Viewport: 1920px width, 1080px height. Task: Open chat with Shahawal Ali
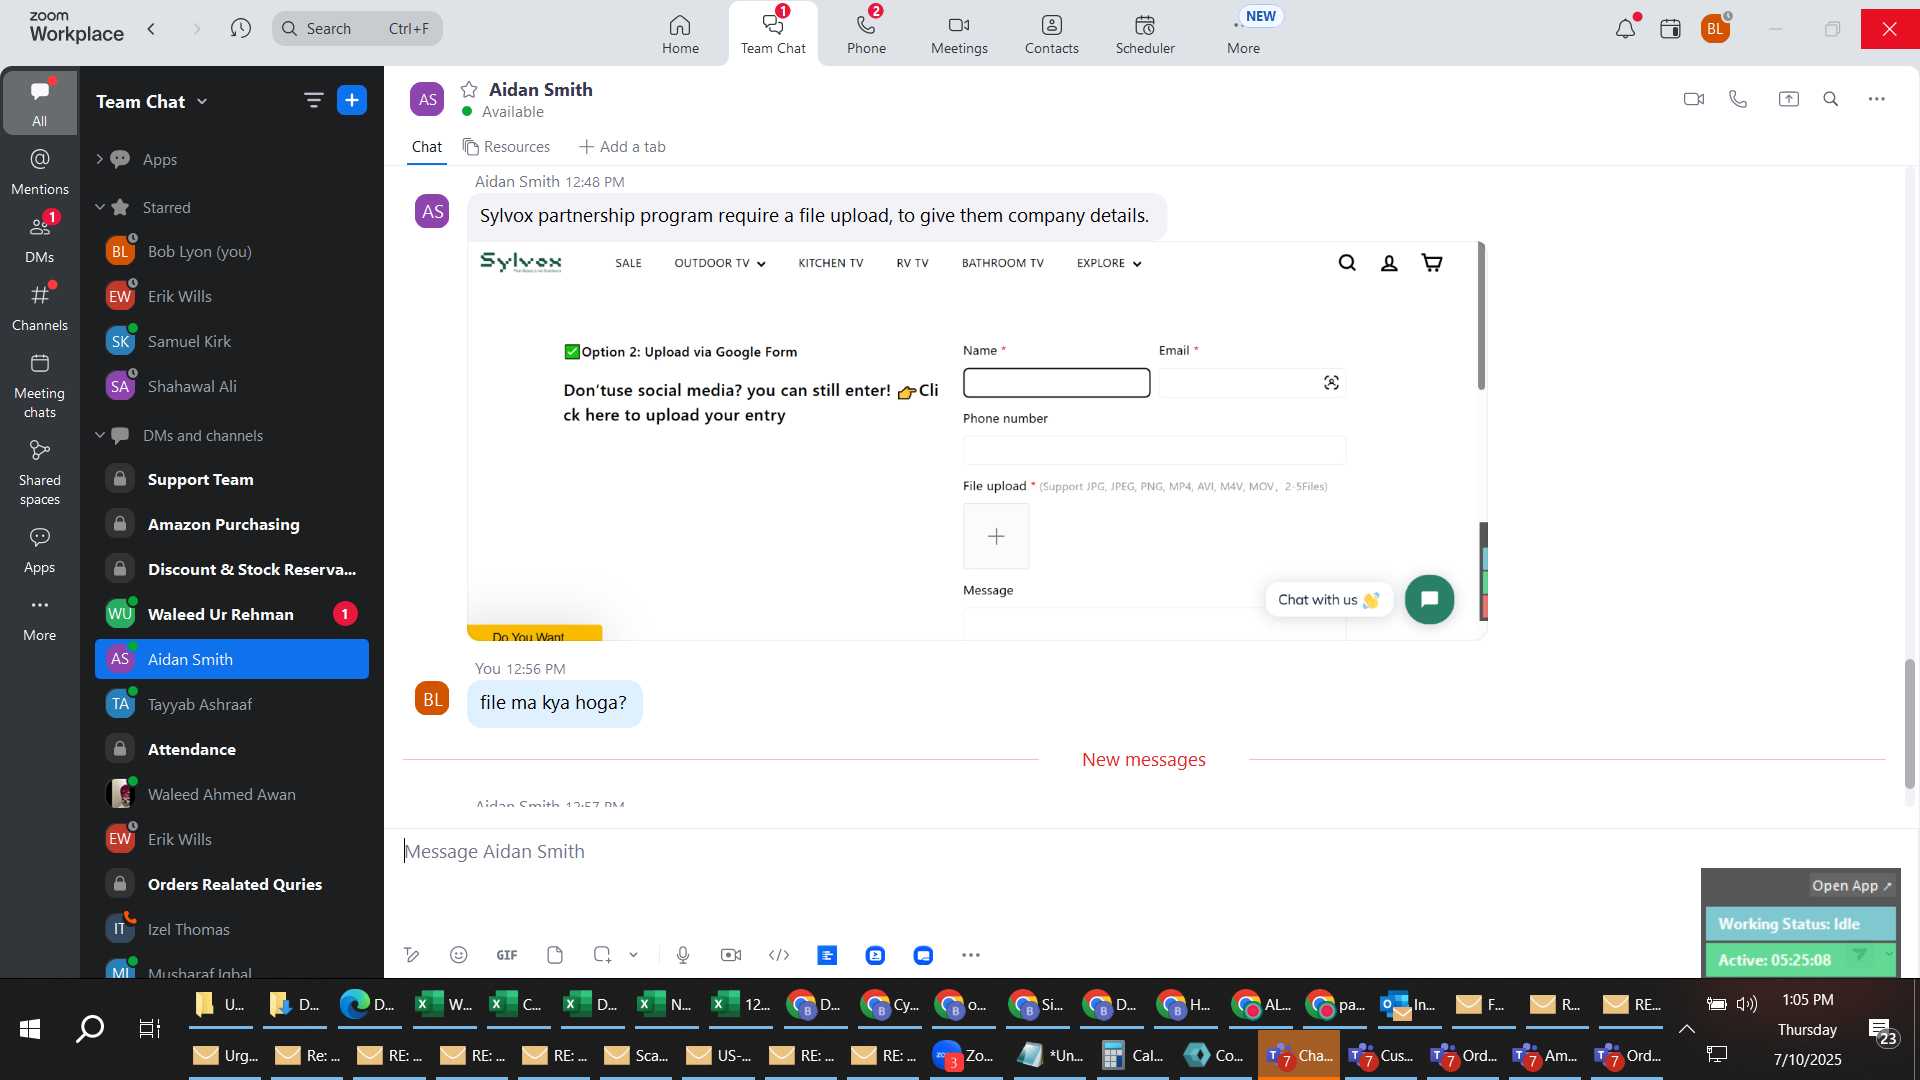232,386
